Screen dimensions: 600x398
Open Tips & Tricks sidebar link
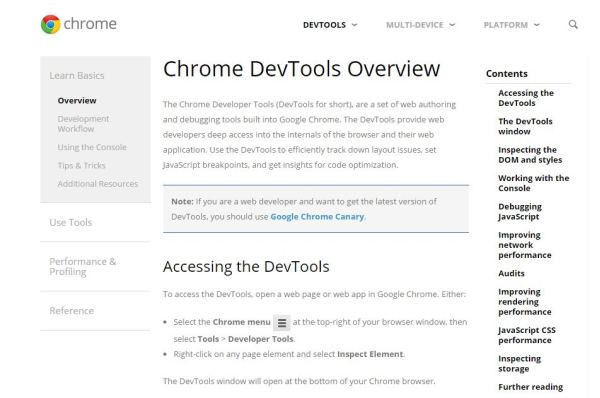(x=82, y=166)
